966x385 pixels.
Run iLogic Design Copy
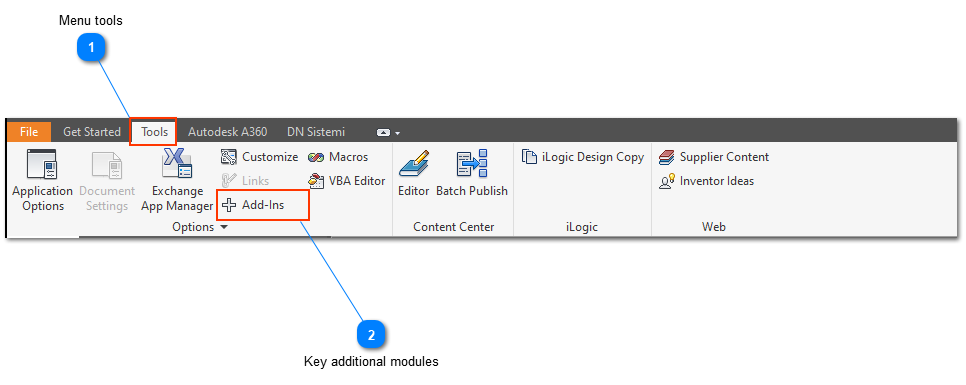[583, 157]
